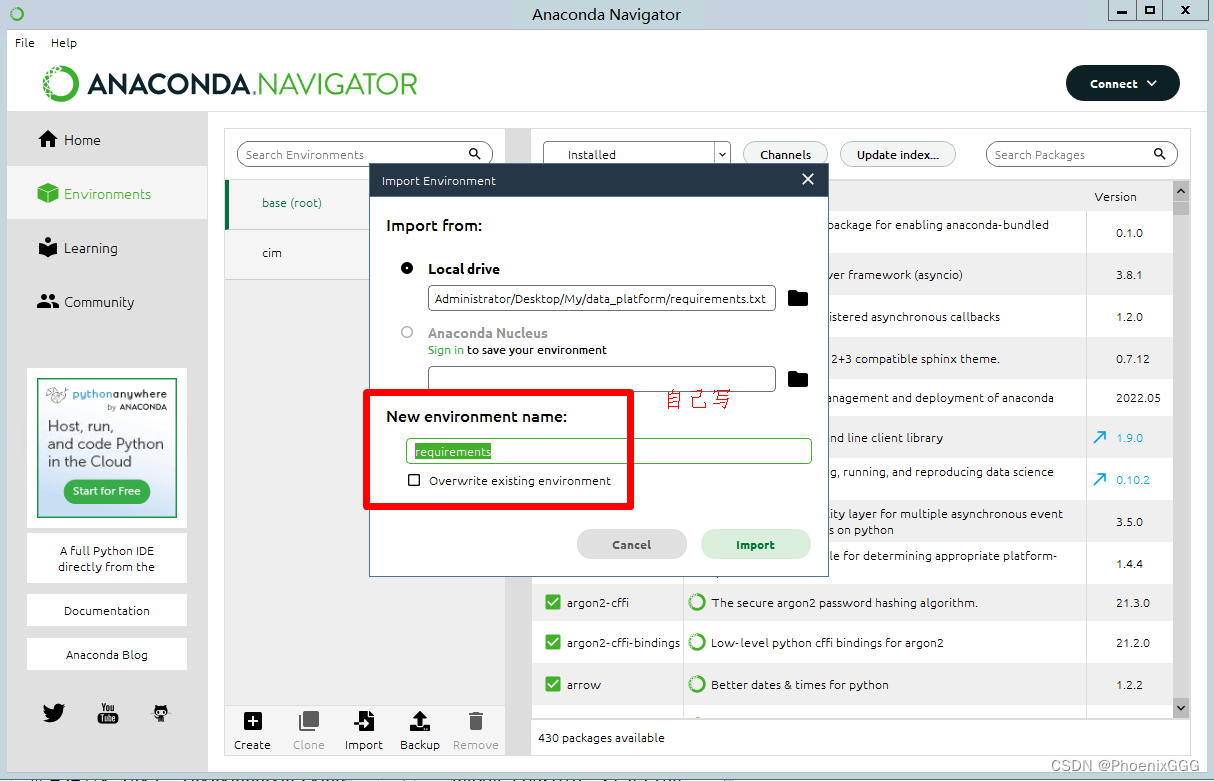This screenshot has width=1214, height=781.
Task: Open the YouTube icon in sidebar
Action: [108, 713]
